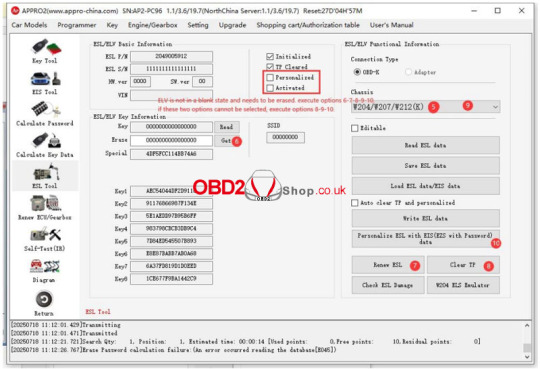This screenshot has height=369, width=540.
Task: Click the Erase password input field
Action: tap(171, 140)
